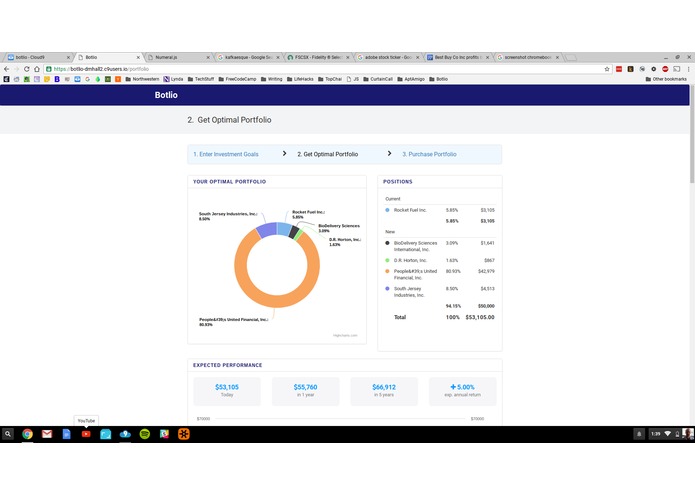The image size is (695, 494).
Task: Open the LifeHacks bookmarks folder
Action: tap(300, 79)
